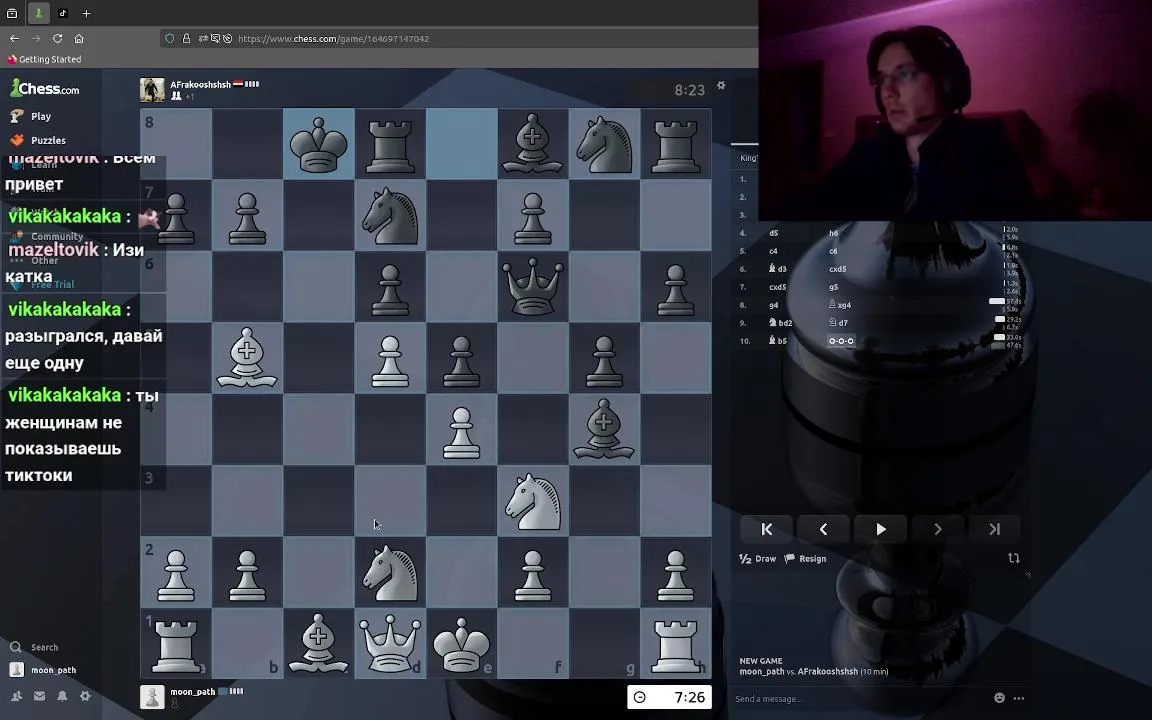Select move Bxg4 in the move list
This screenshot has height=720, width=1152.
pyautogui.click(x=840, y=305)
